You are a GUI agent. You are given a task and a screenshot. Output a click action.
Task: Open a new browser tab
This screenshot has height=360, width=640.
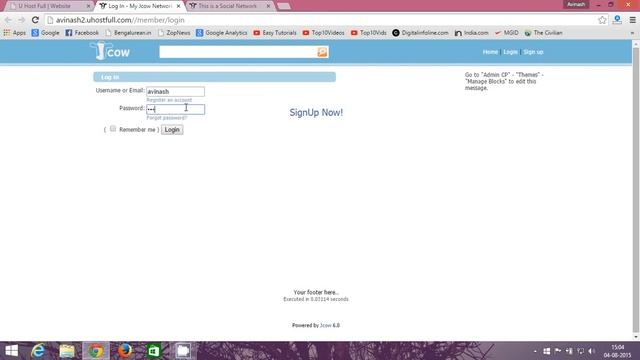click(x=284, y=6)
